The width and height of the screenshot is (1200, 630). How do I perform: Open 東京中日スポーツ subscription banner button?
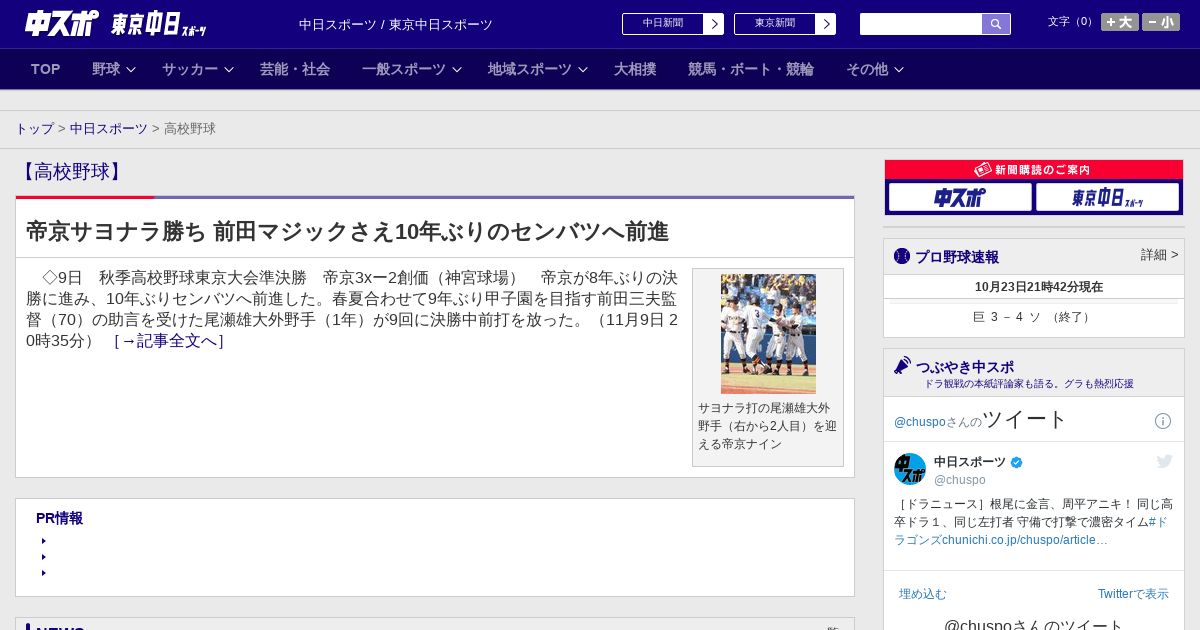tap(1107, 197)
